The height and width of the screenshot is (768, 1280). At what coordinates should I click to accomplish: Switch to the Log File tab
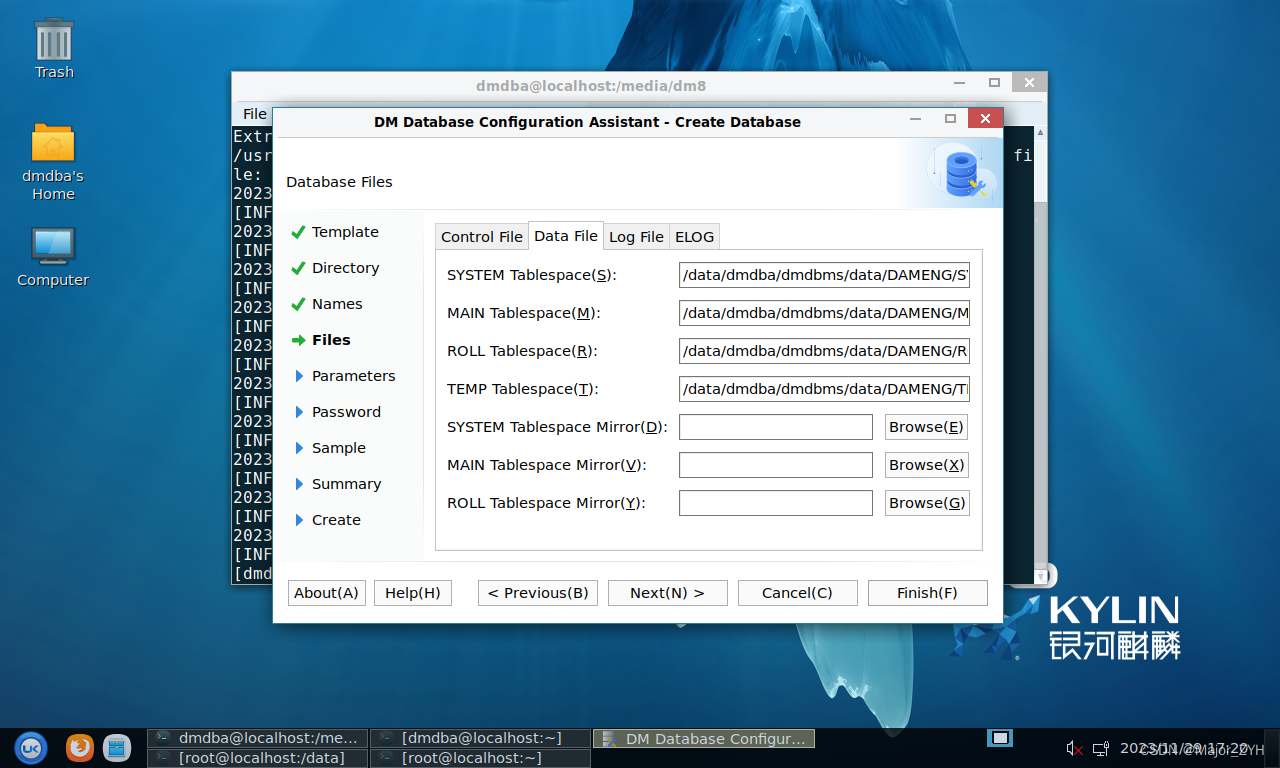point(636,237)
